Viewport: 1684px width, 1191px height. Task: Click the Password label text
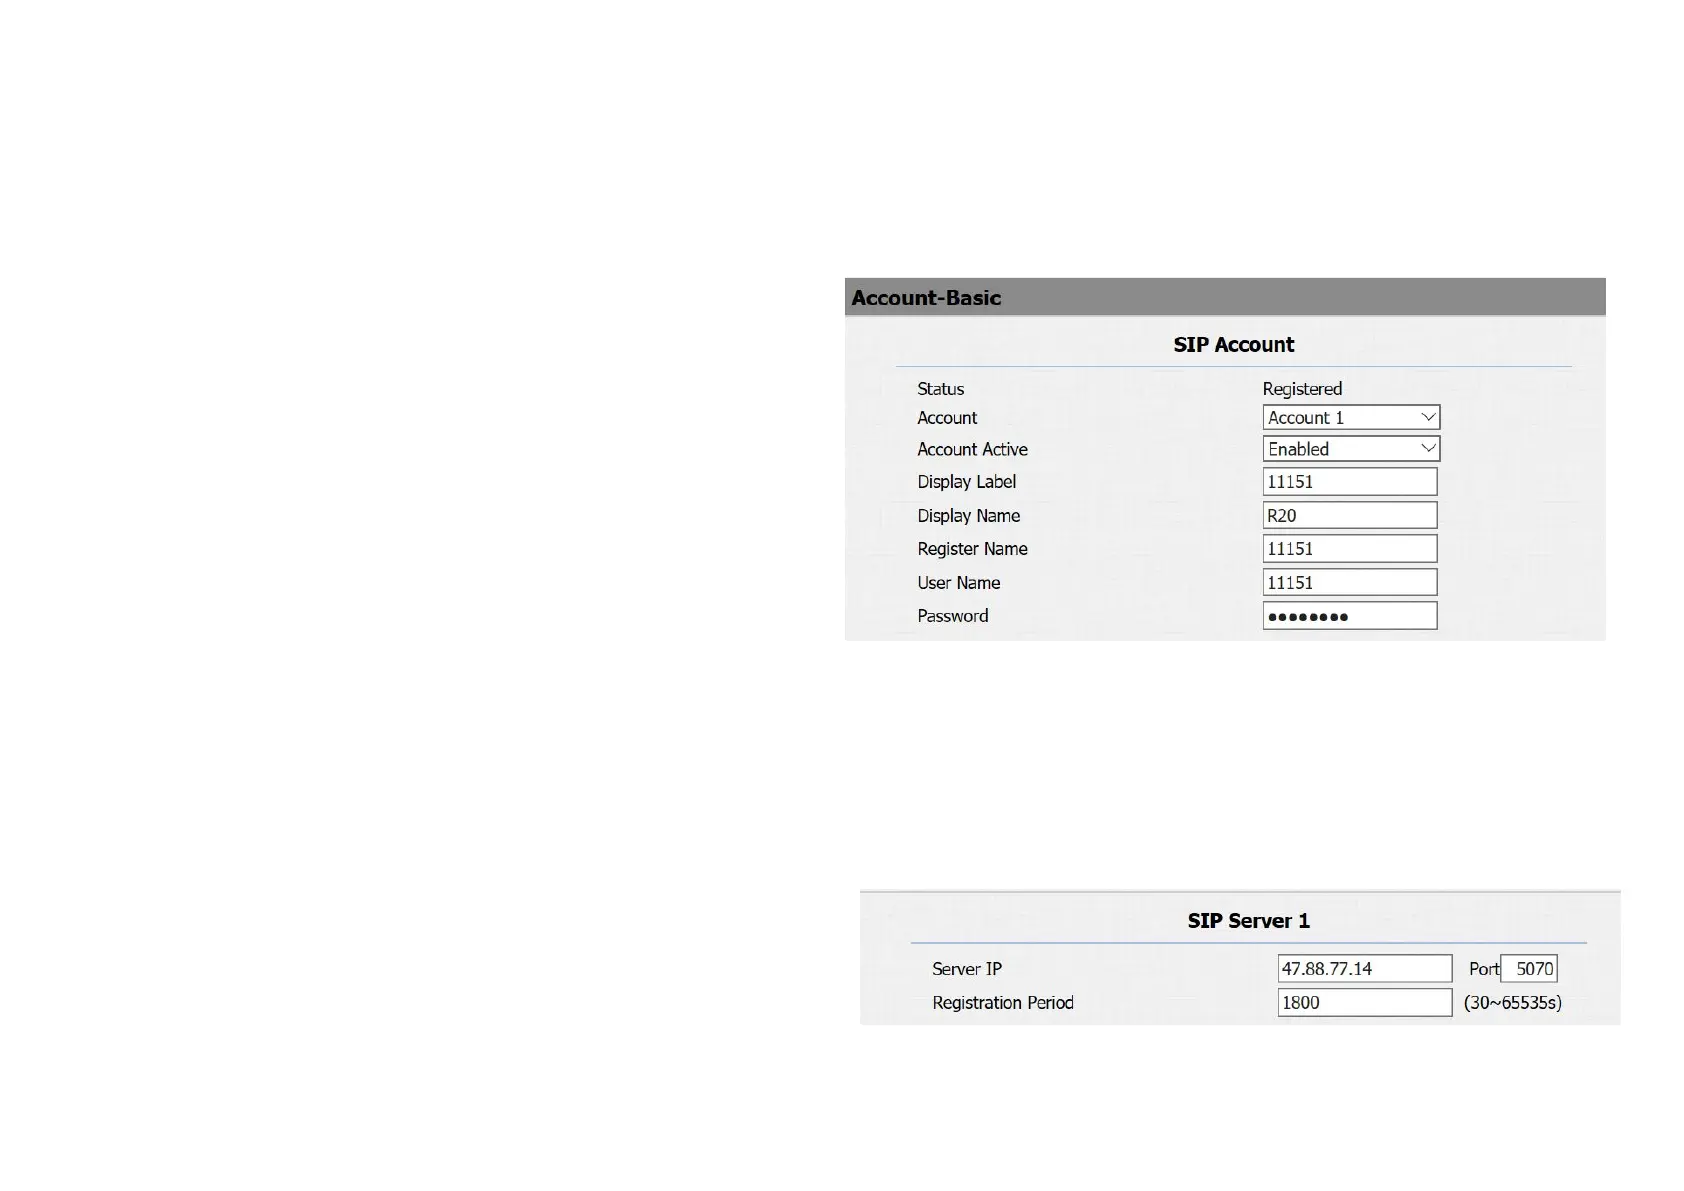(x=952, y=616)
